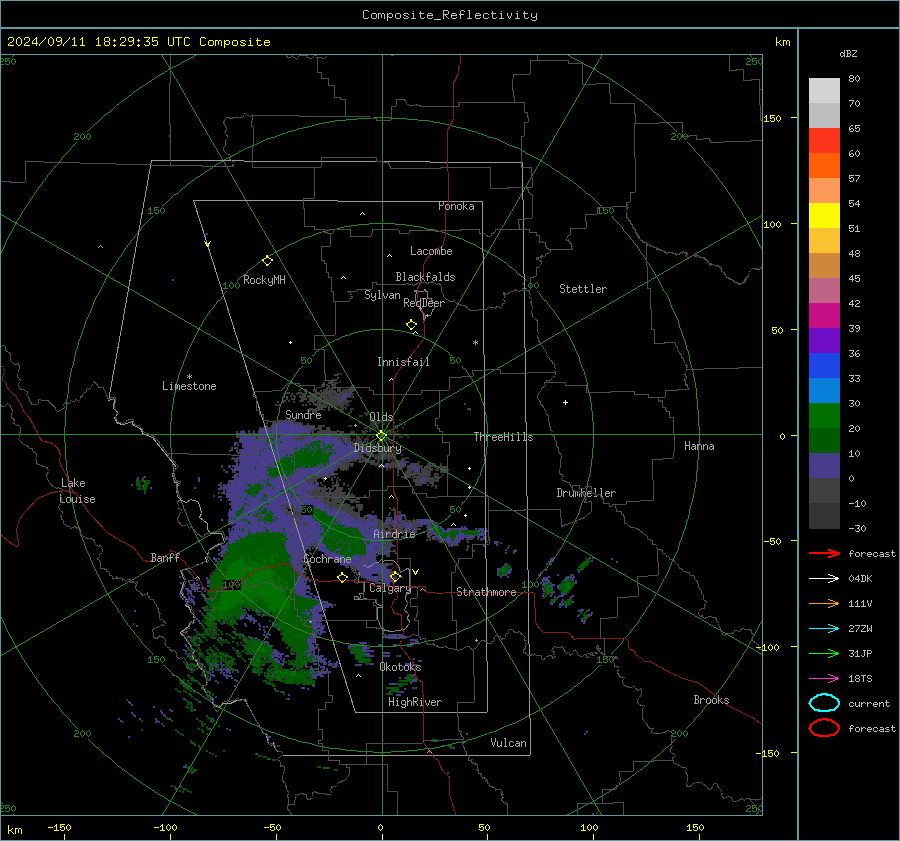Image resolution: width=900 pixels, height=841 pixels.
Task: Click the 33 dBZ blue color swatch
Action: click(x=824, y=390)
